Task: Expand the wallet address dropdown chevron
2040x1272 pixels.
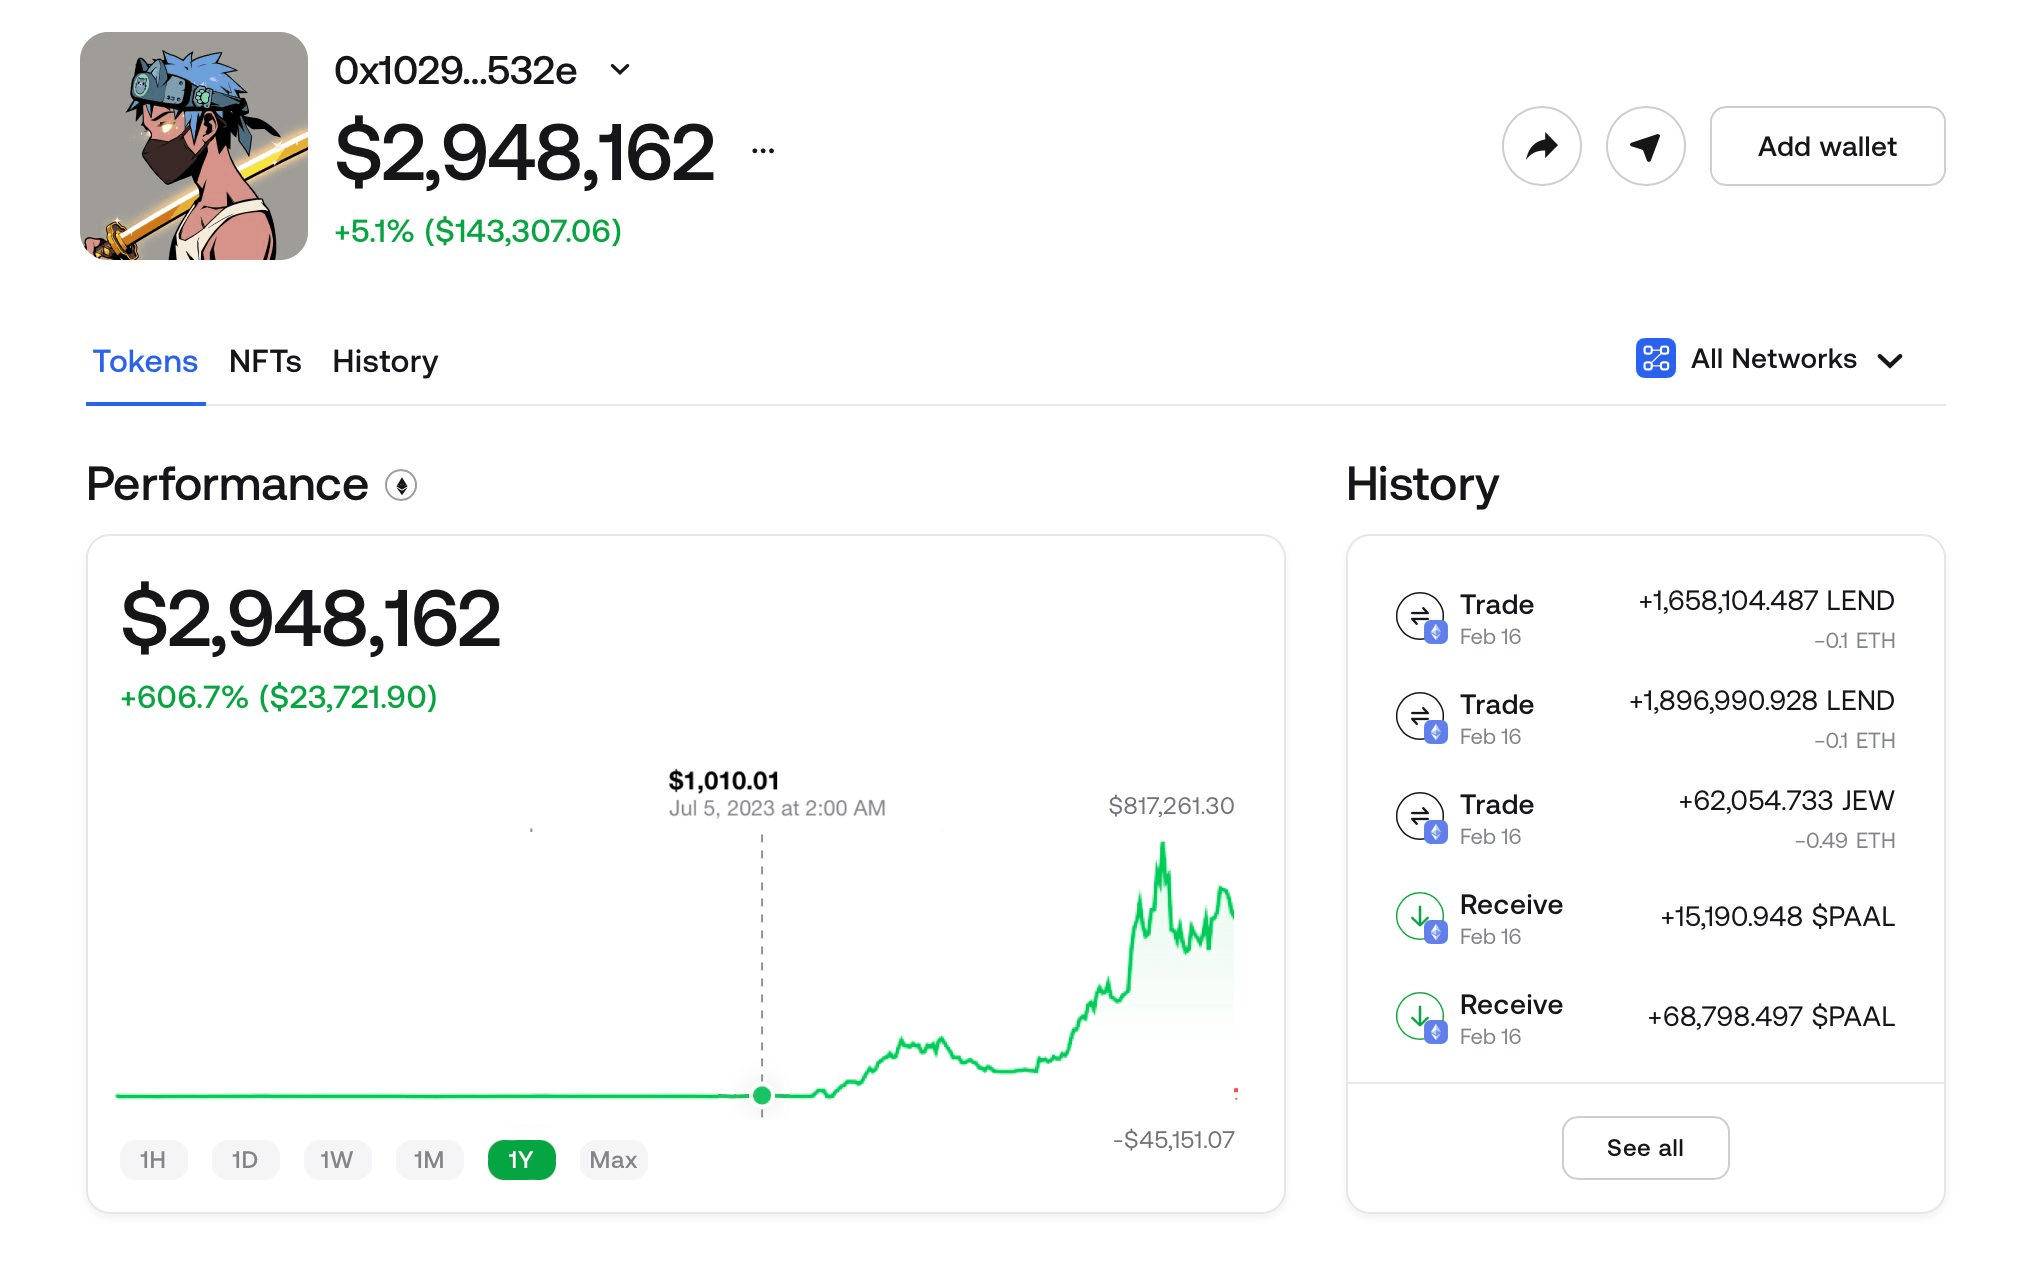Action: coord(620,70)
